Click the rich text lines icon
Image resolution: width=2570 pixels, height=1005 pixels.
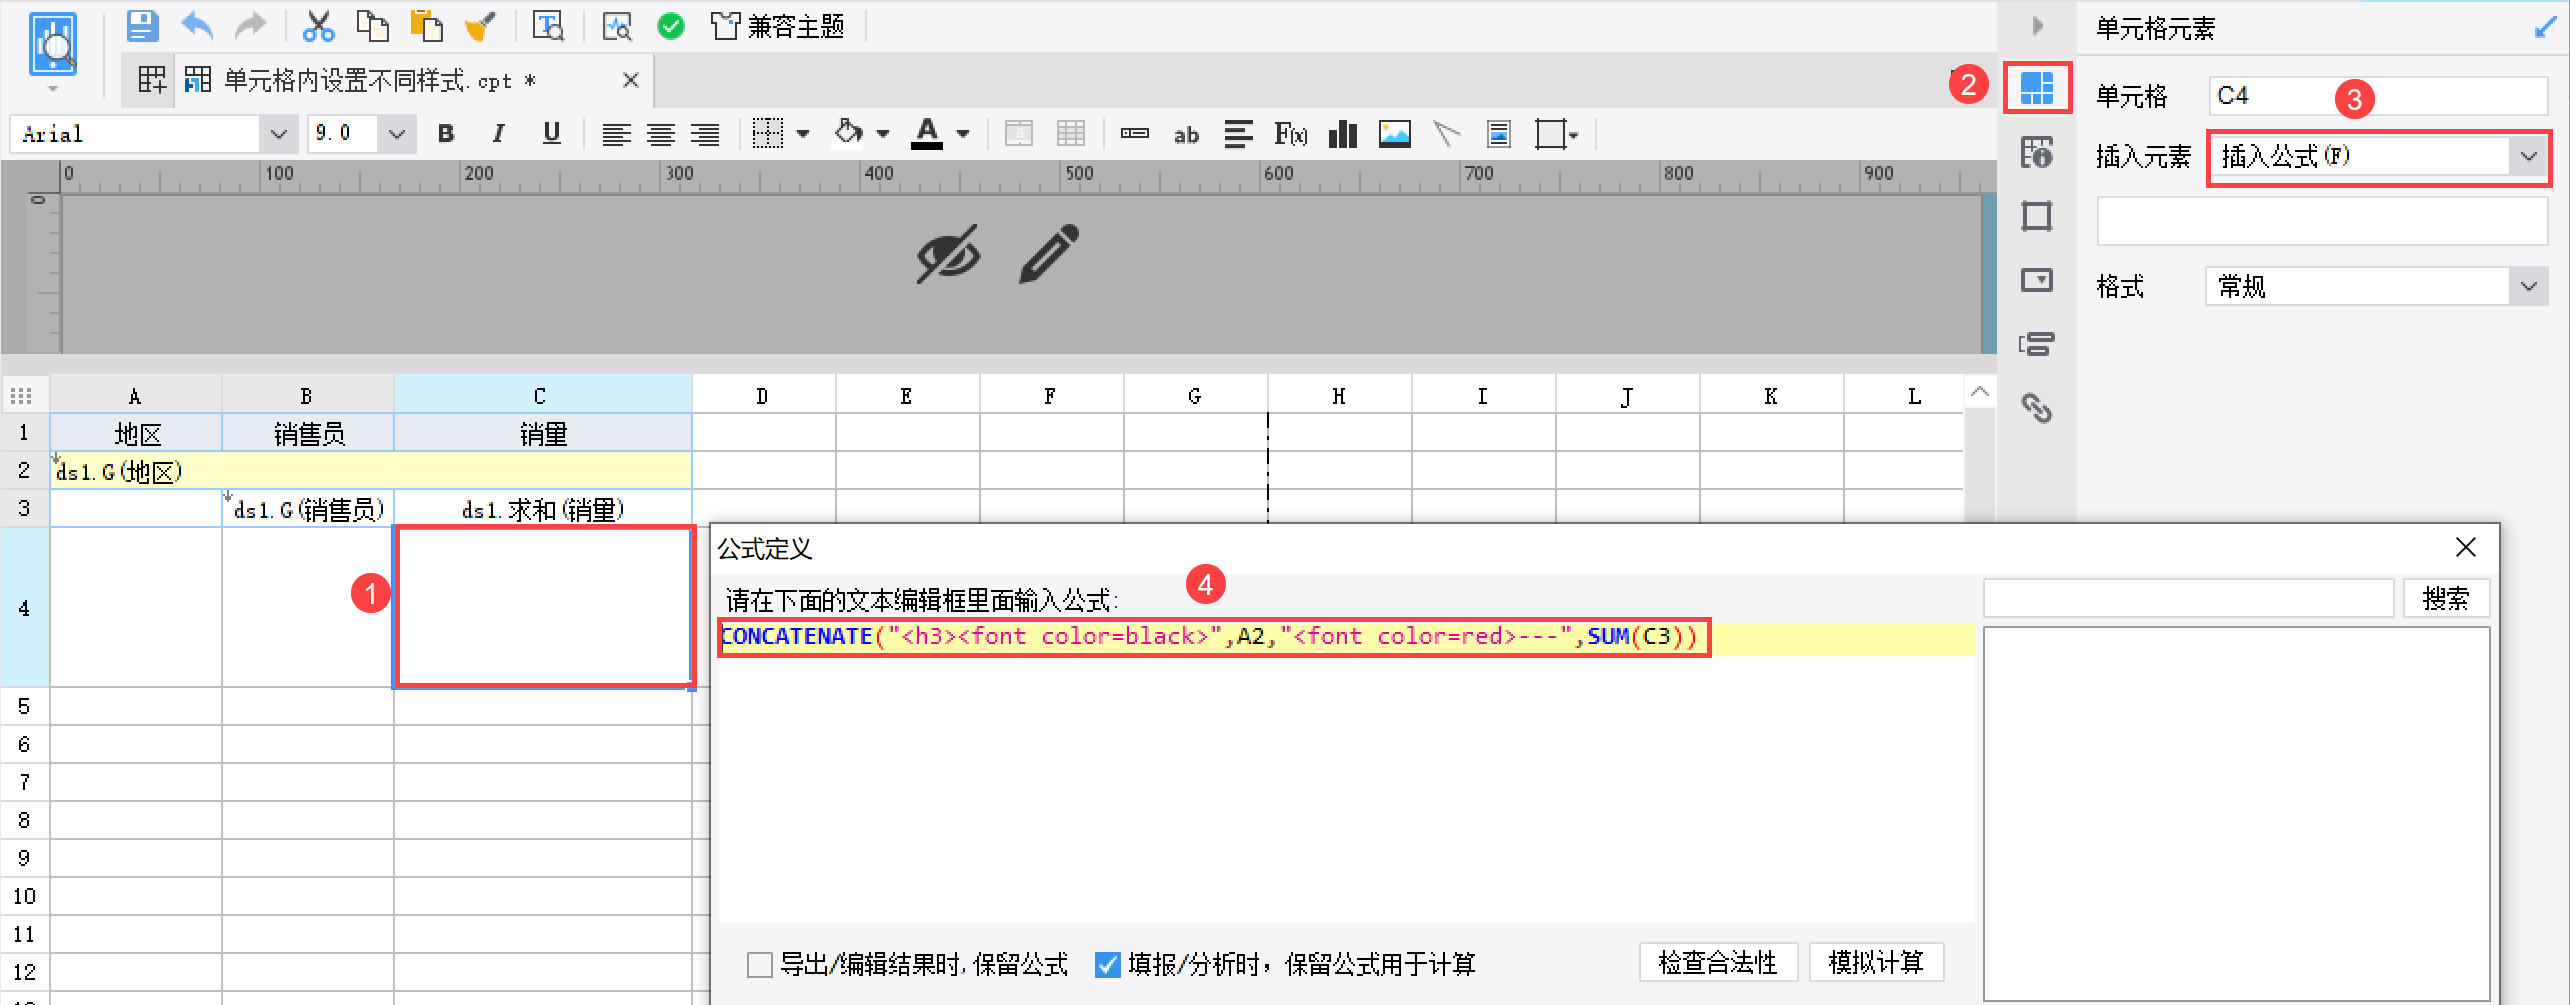(x=1238, y=134)
